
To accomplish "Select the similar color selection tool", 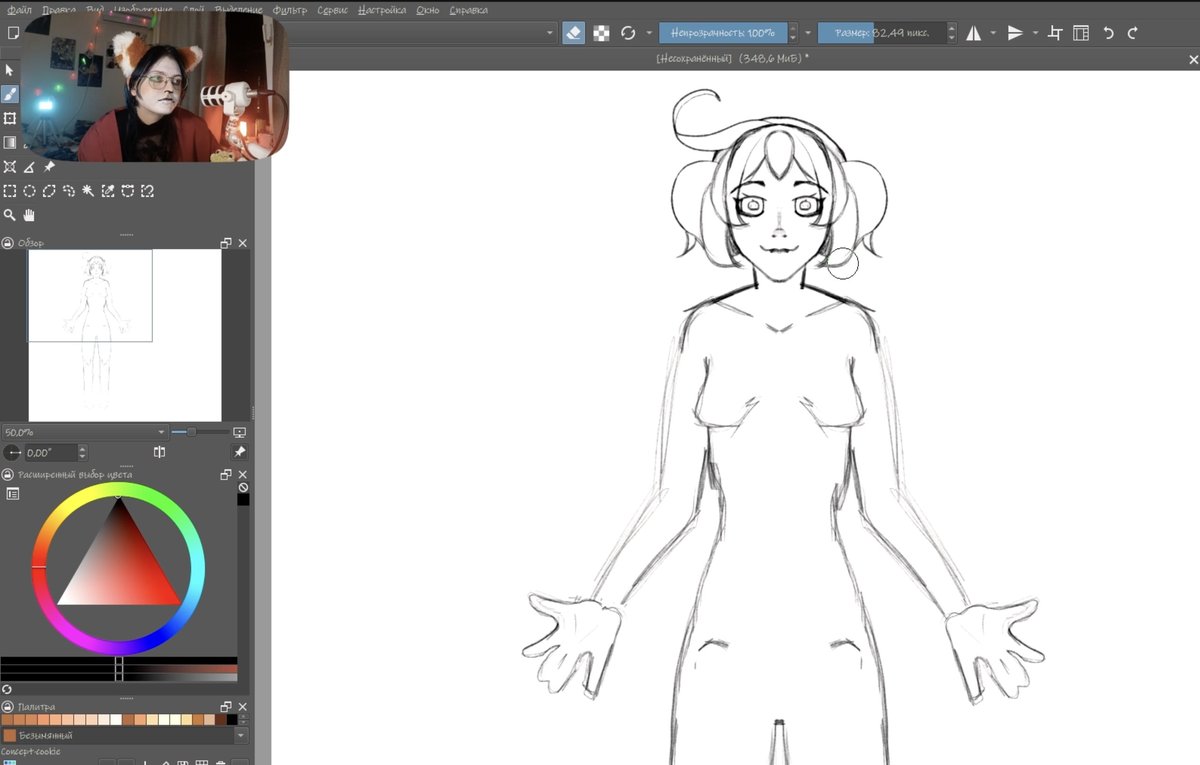I will [108, 191].
